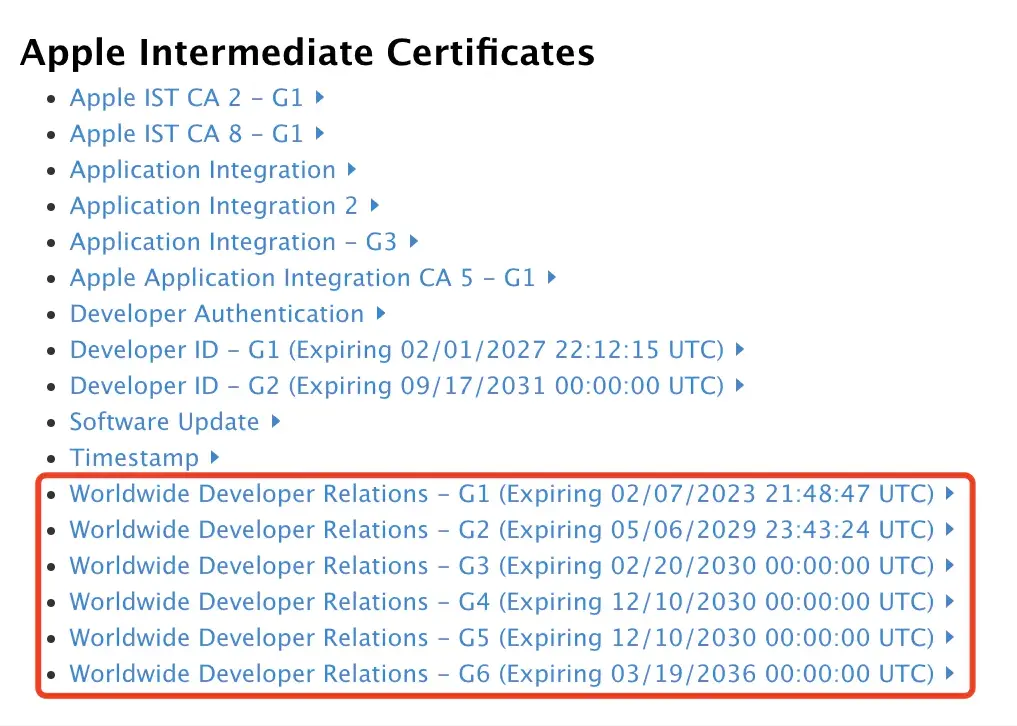Open Apple Application Integration CA 5 – G1

click(x=302, y=278)
